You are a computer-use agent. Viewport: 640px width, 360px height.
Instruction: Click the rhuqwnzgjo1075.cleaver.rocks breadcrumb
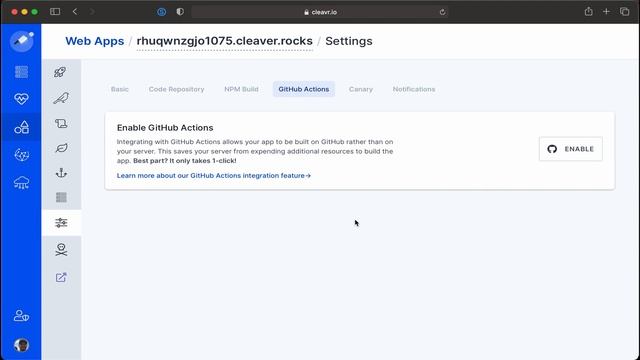click(224, 41)
